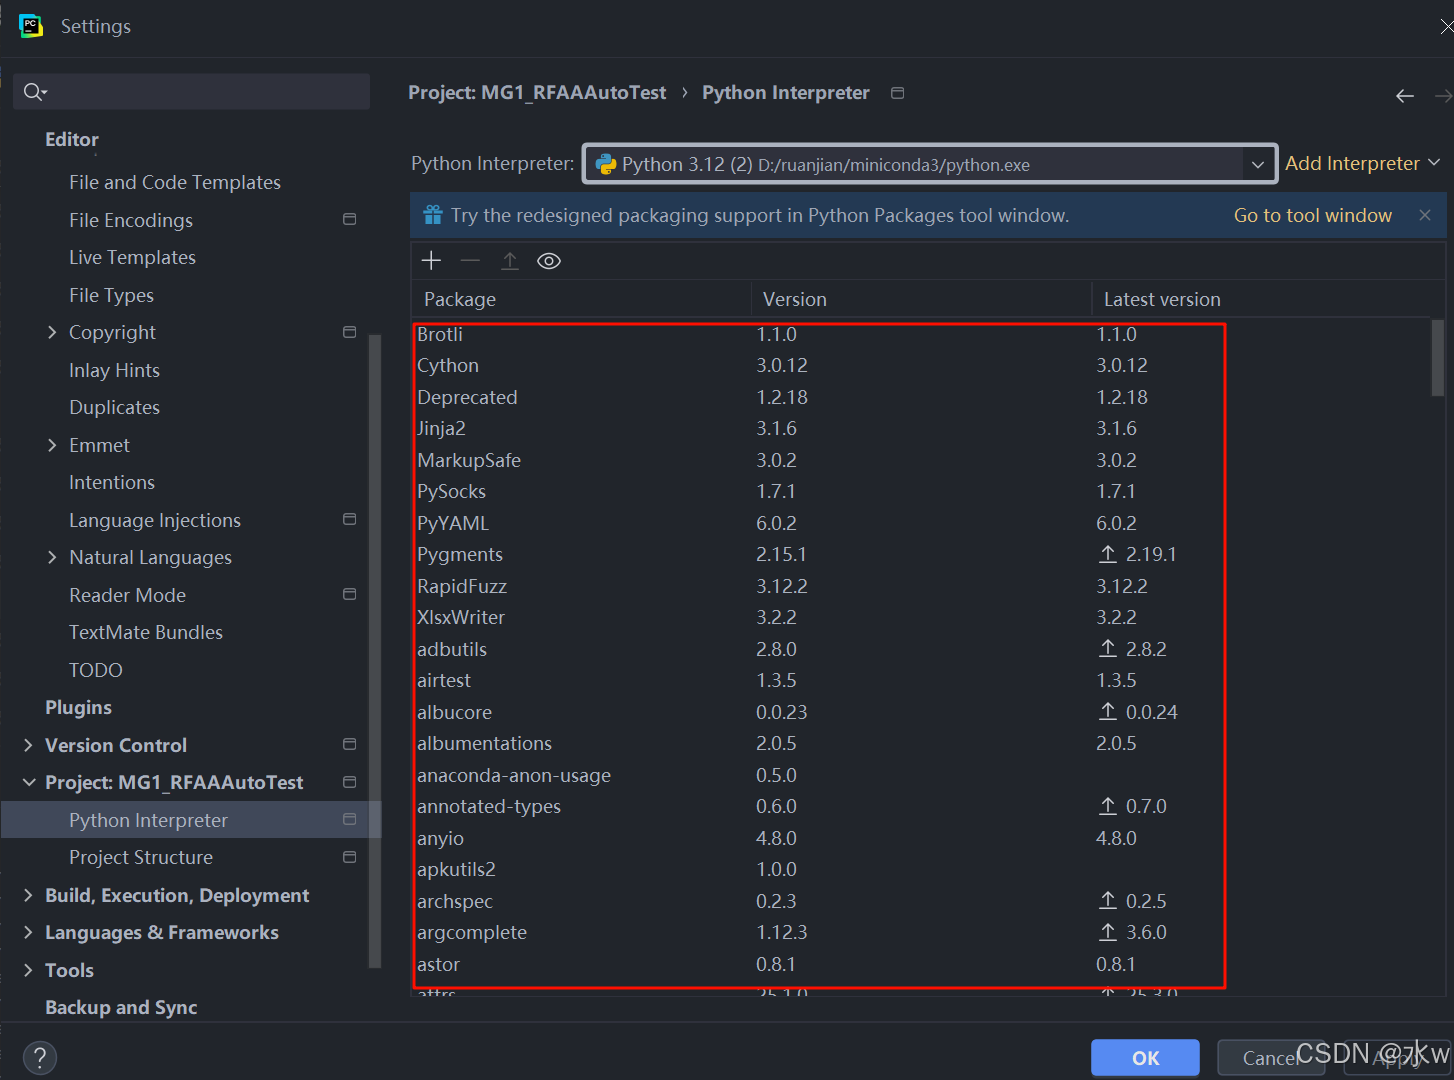Image resolution: width=1454 pixels, height=1080 pixels.
Task: Click the add package plus icon
Action: coord(431,261)
